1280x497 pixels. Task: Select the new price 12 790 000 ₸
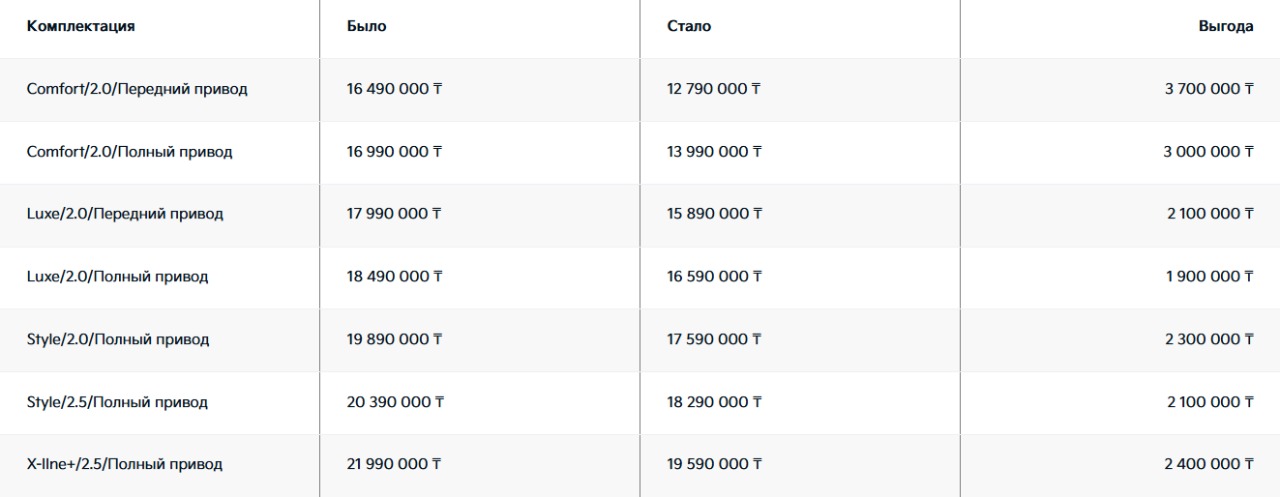(x=714, y=89)
